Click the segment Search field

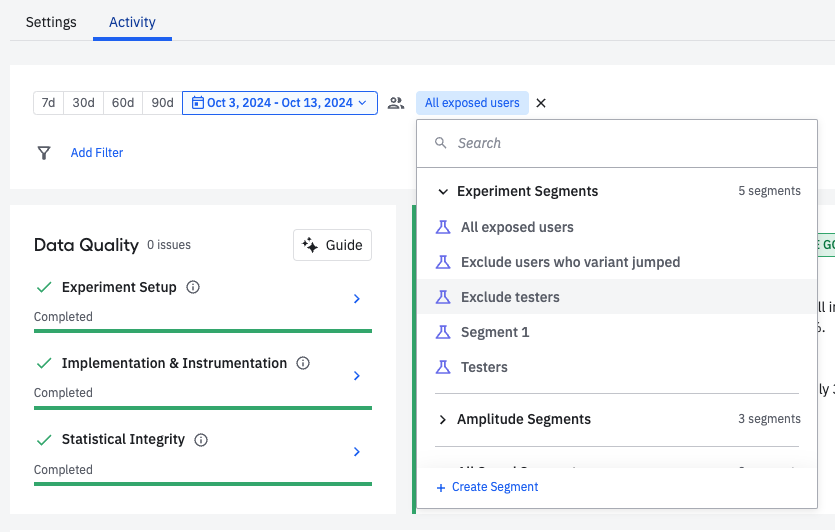pyautogui.click(x=620, y=143)
